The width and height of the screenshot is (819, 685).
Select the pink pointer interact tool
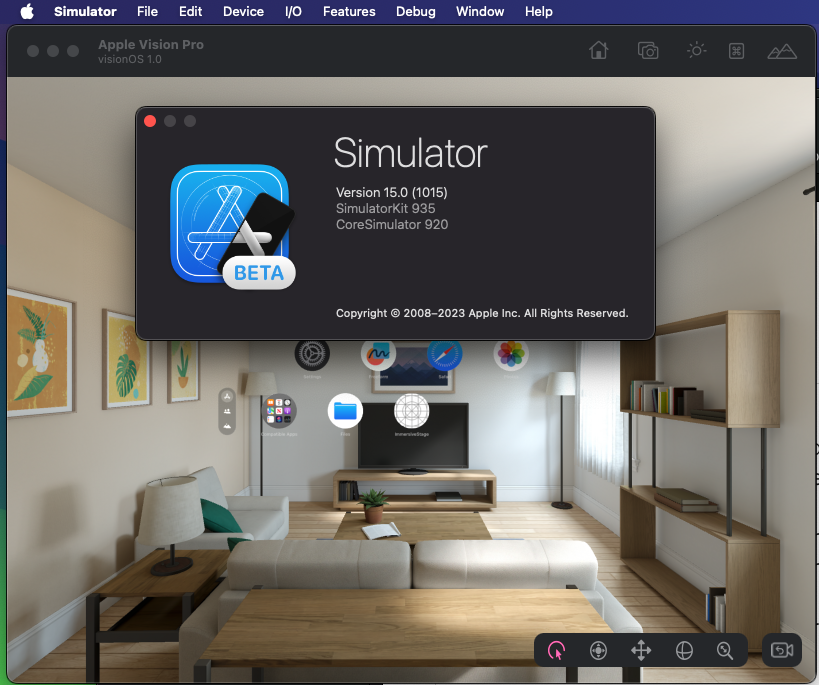[x=556, y=651]
